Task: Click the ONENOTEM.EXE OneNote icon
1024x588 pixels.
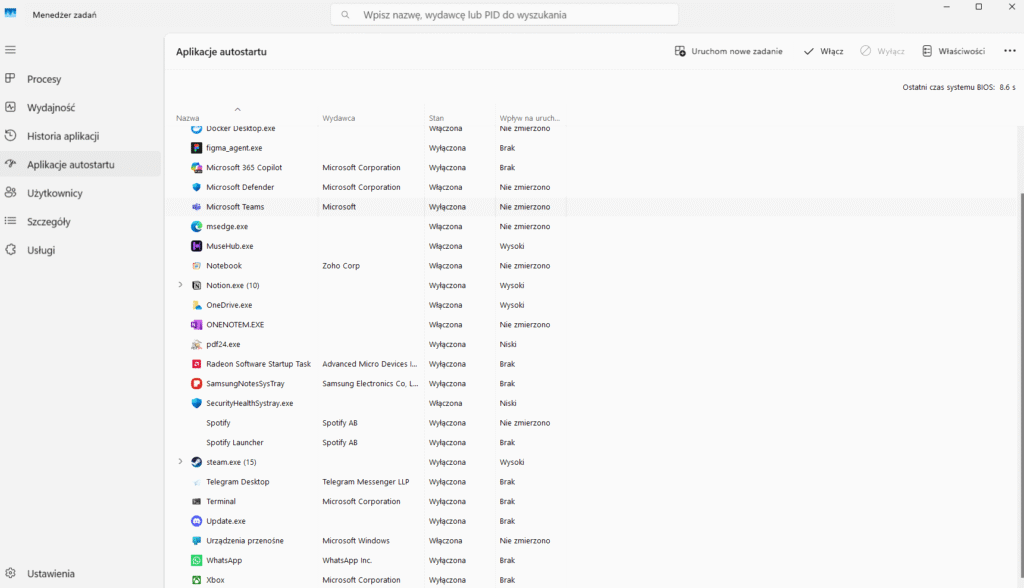Action: 197,325
